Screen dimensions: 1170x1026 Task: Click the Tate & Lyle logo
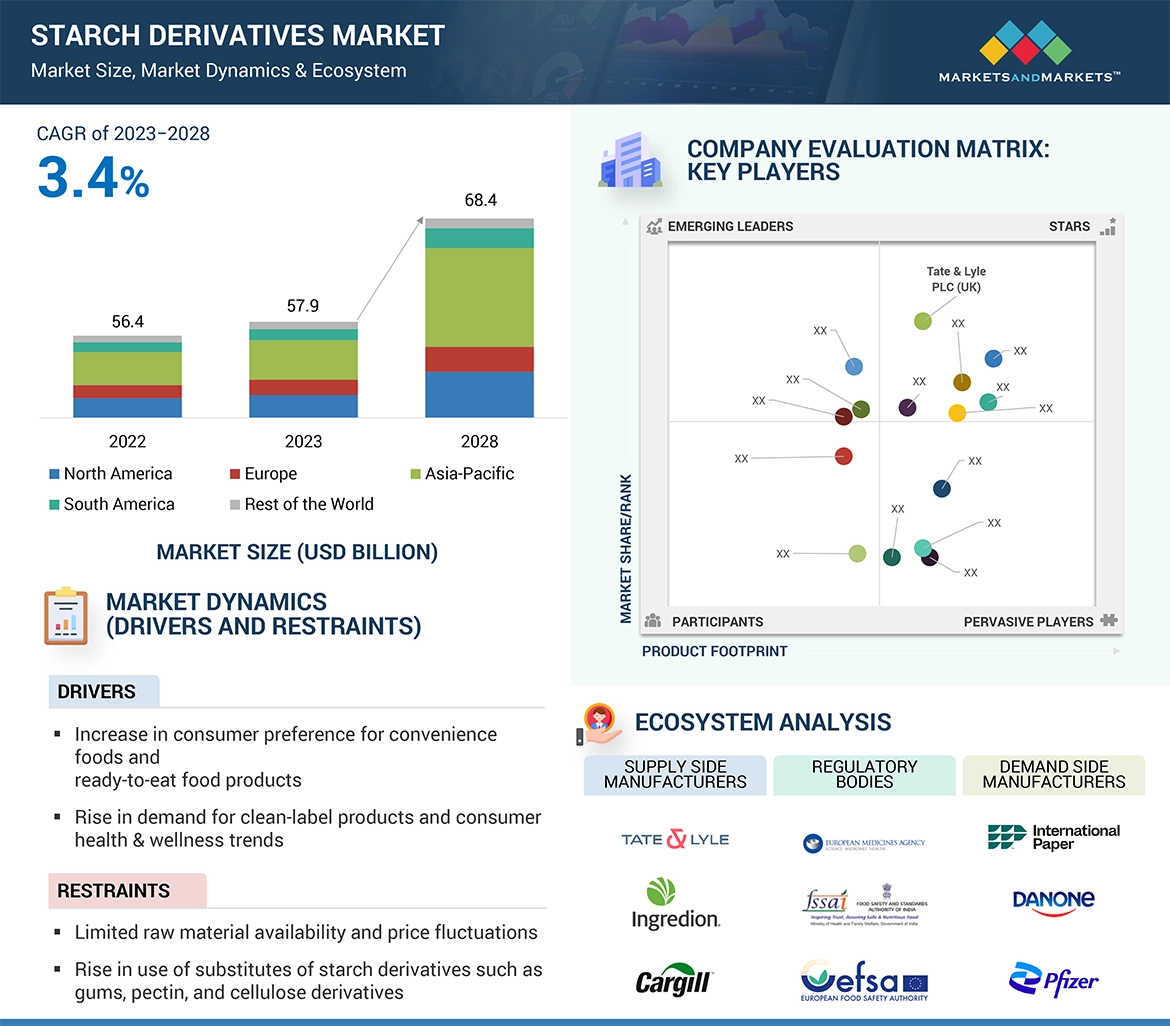(675, 839)
